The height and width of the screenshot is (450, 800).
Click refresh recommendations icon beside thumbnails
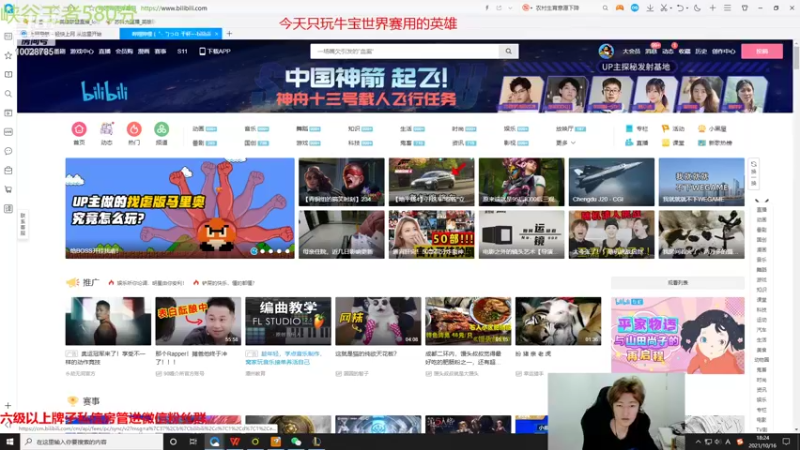[x=754, y=164]
